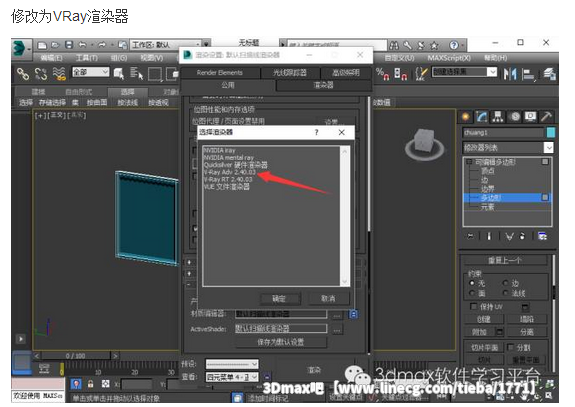Click the 确定 button in renderer dialog
The image size is (575, 407).
coord(280,298)
